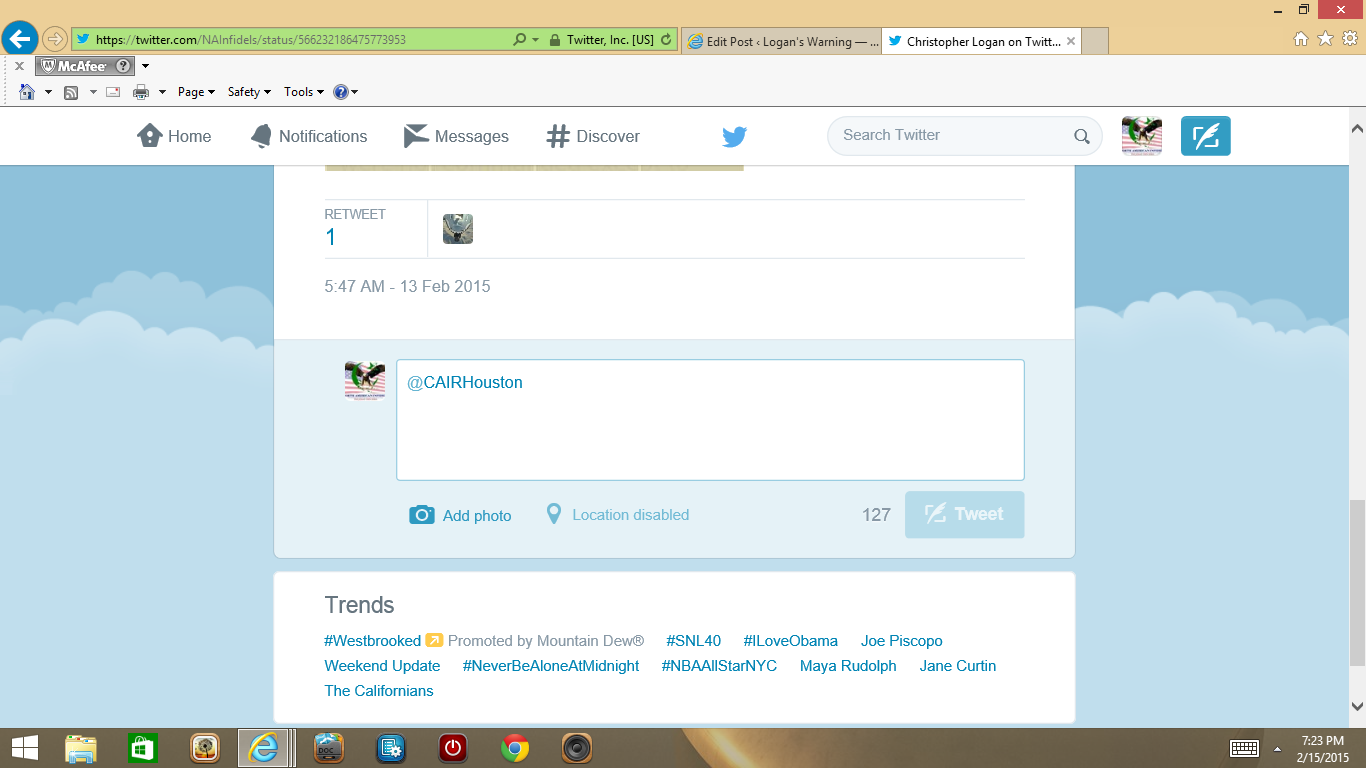
Task: Click the compose new Tweet quill button
Action: 1206,135
